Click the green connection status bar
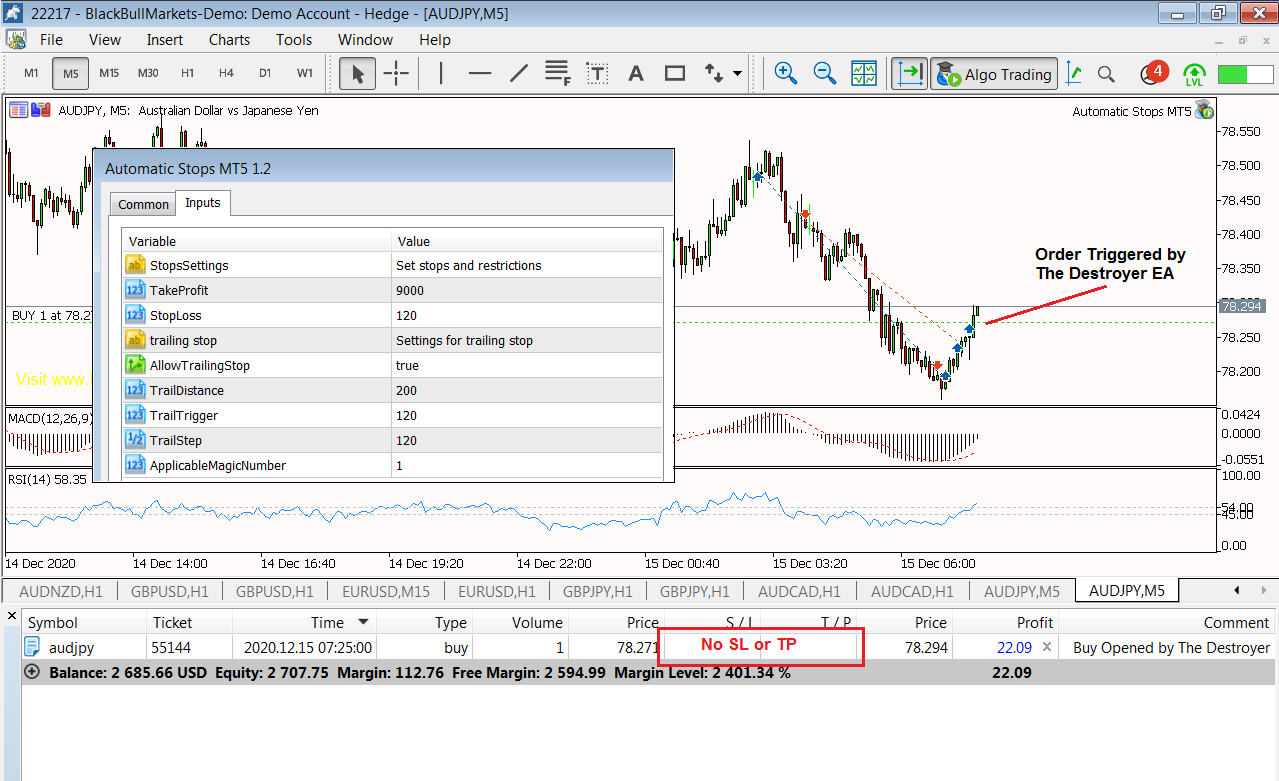 (x=1245, y=74)
